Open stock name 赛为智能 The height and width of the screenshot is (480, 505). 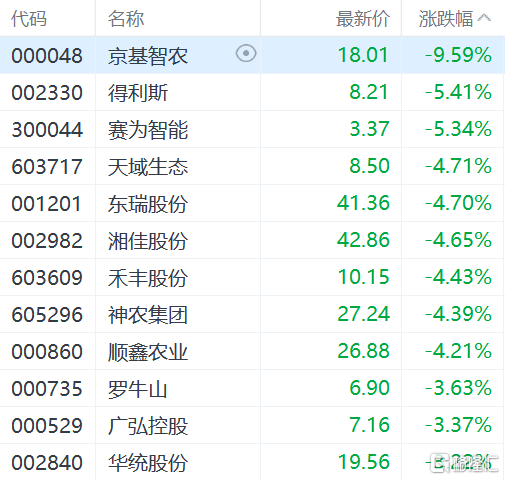point(148,129)
